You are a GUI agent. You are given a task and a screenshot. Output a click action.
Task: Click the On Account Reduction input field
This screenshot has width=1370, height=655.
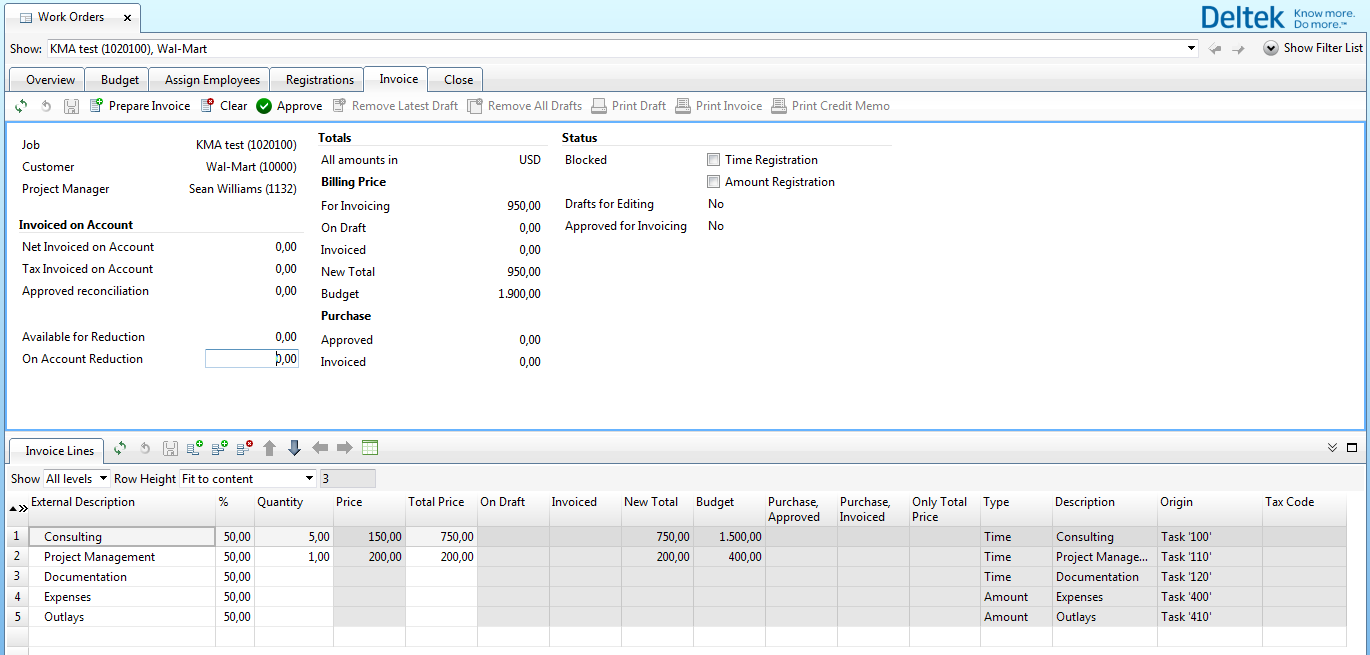click(x=251, y=359)
